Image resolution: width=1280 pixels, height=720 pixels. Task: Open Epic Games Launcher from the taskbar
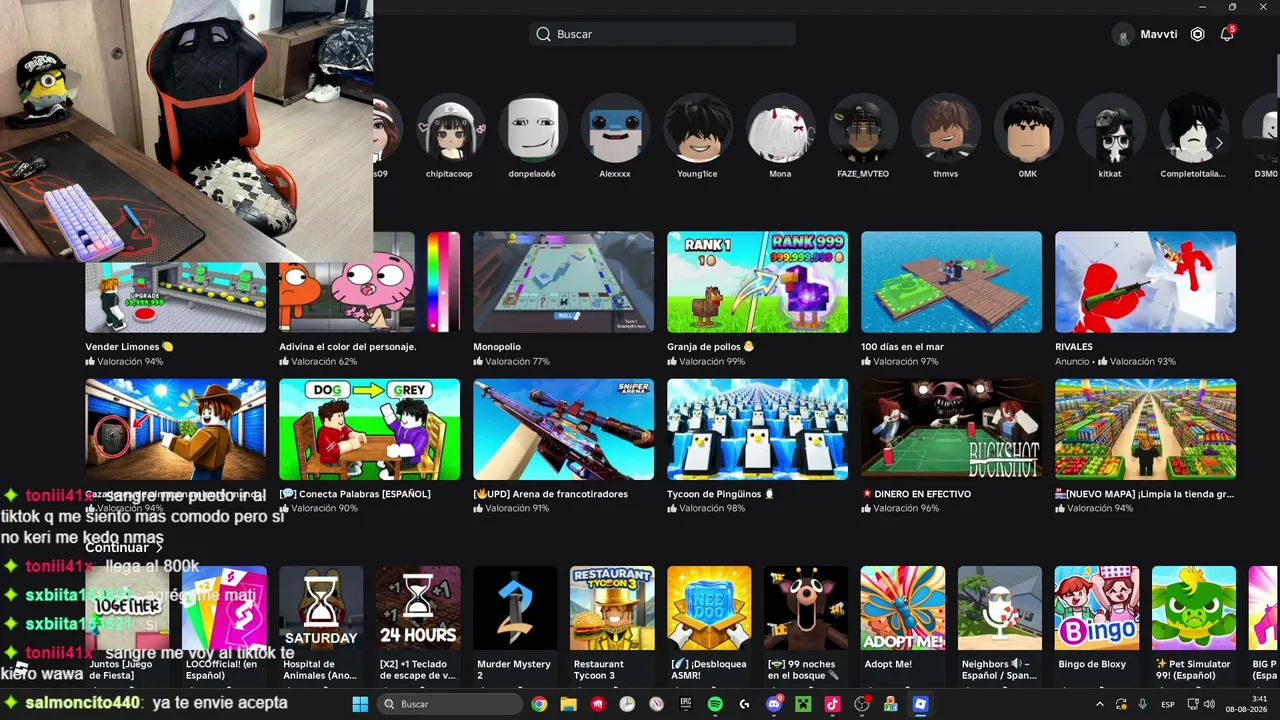click(x=686, y=704)
